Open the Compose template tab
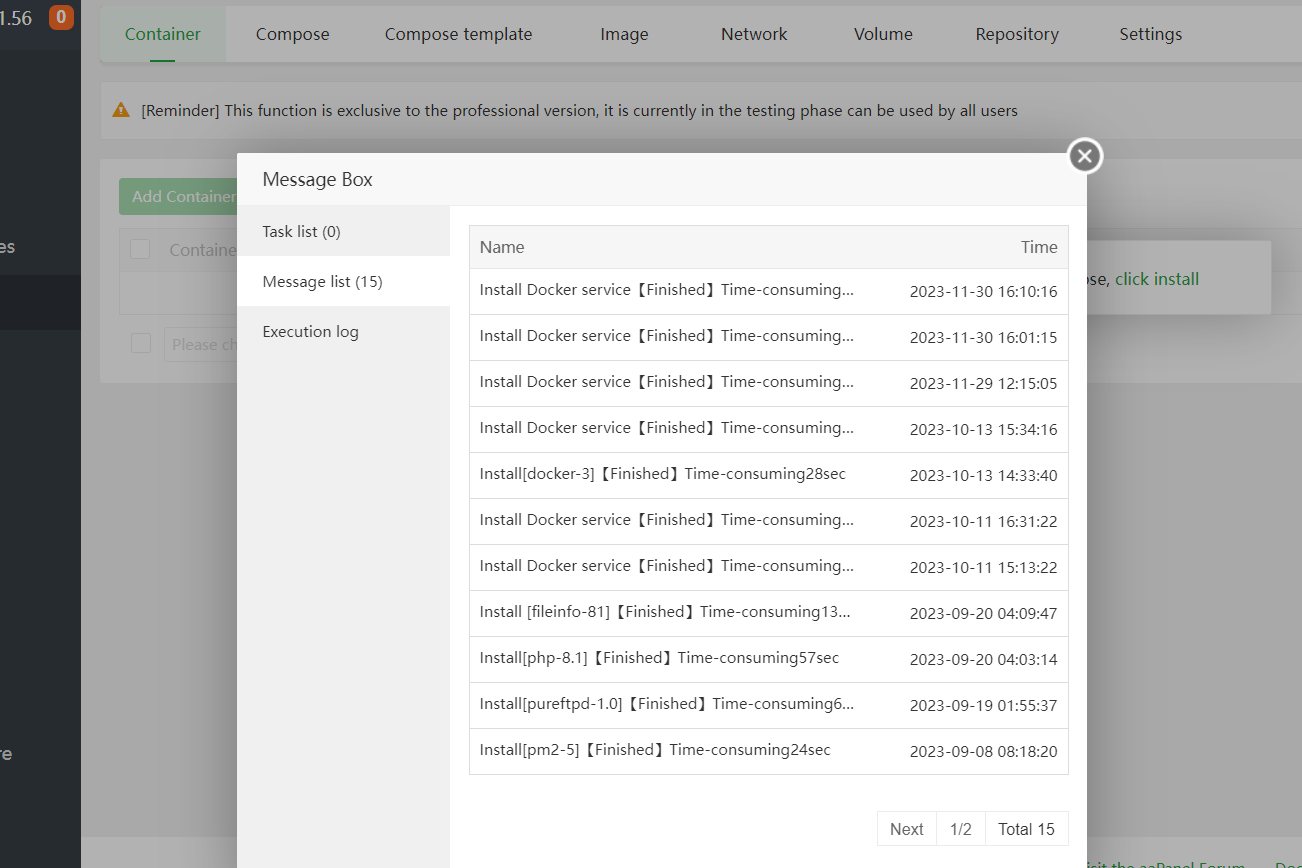The image size is (1302, 868). click(458, 34)
